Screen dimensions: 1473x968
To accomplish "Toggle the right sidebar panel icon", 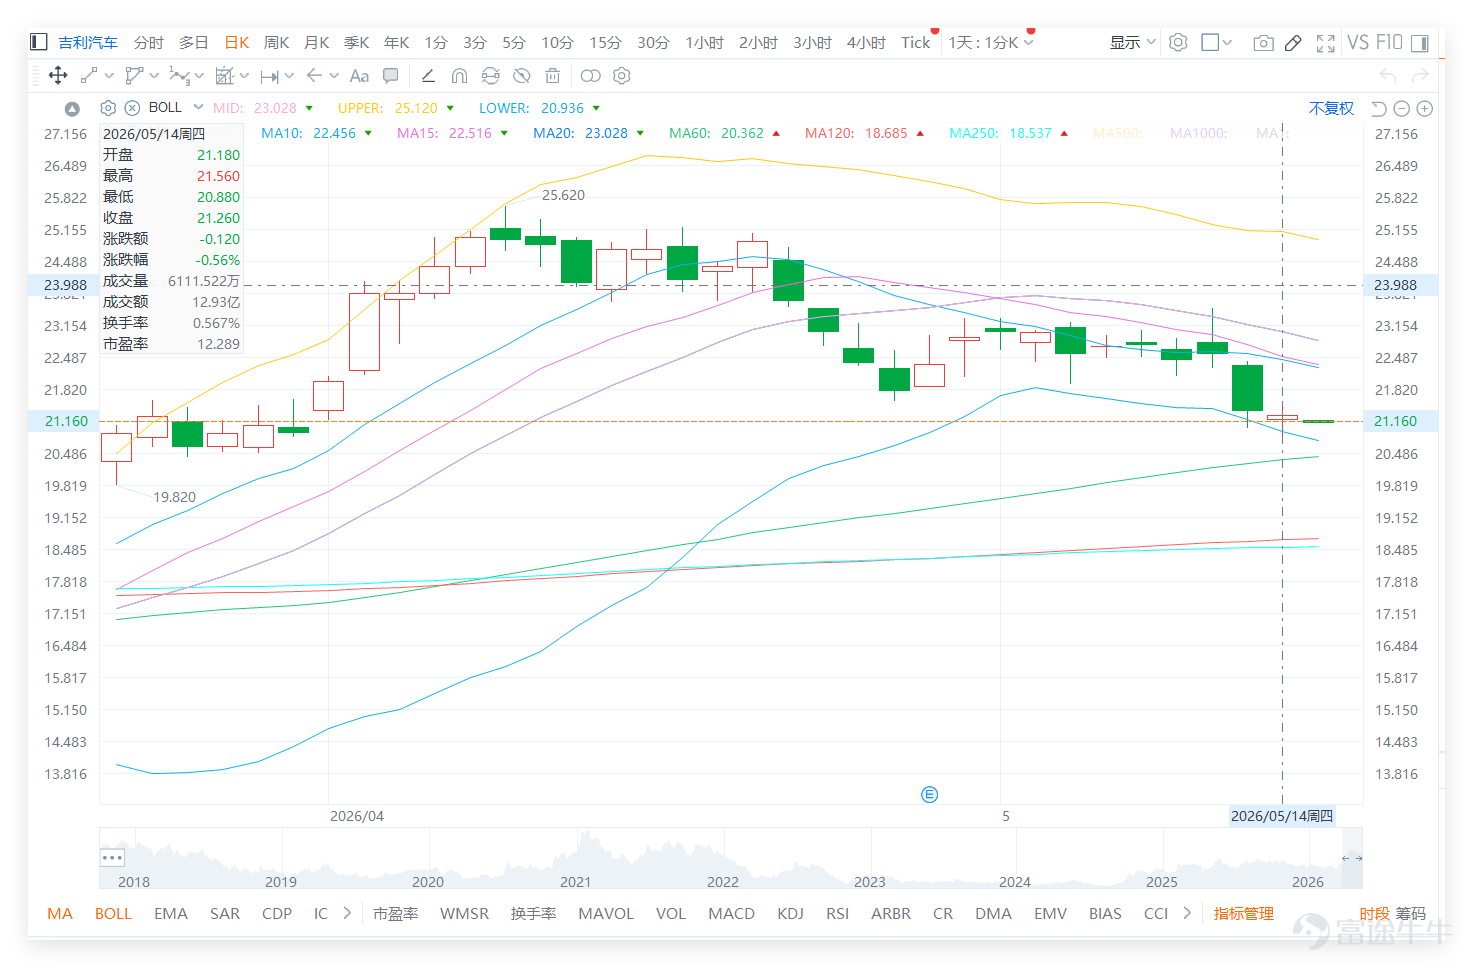I will [1420, 43].
